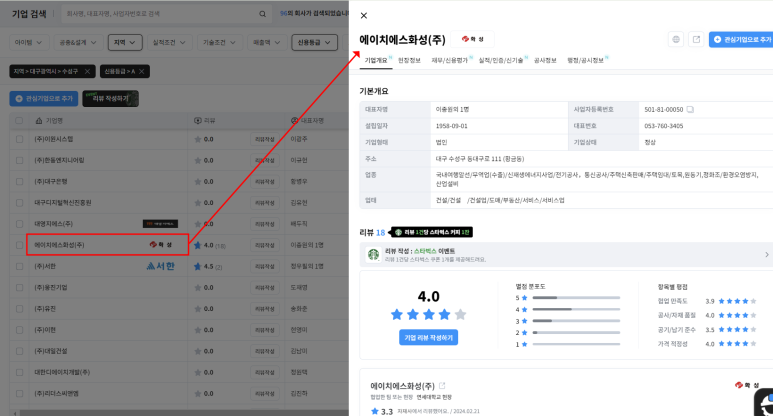Check the (주)서한 row checkbox
The height and width of the screenshot is (416, 773).
pos(19,266)
